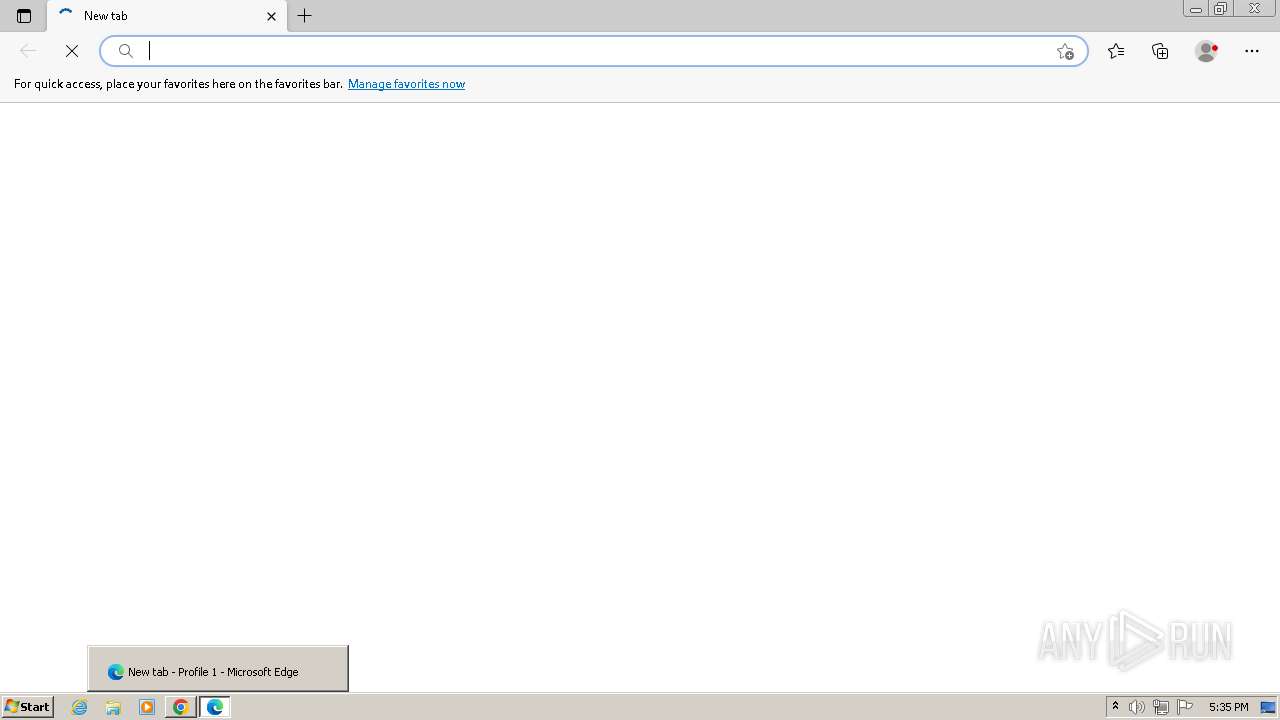Screen dimensions: 1280x720
Task: Launch Internet Explorer from the taskbar
Action: tap(80, 707)
